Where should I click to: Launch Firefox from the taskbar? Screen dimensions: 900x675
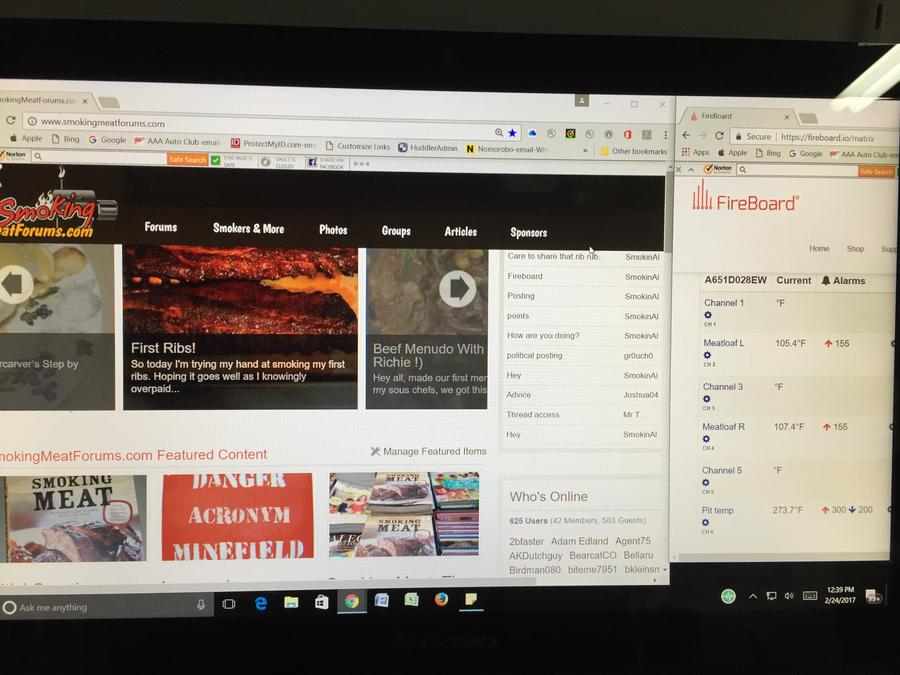click(x=441, y=600)
